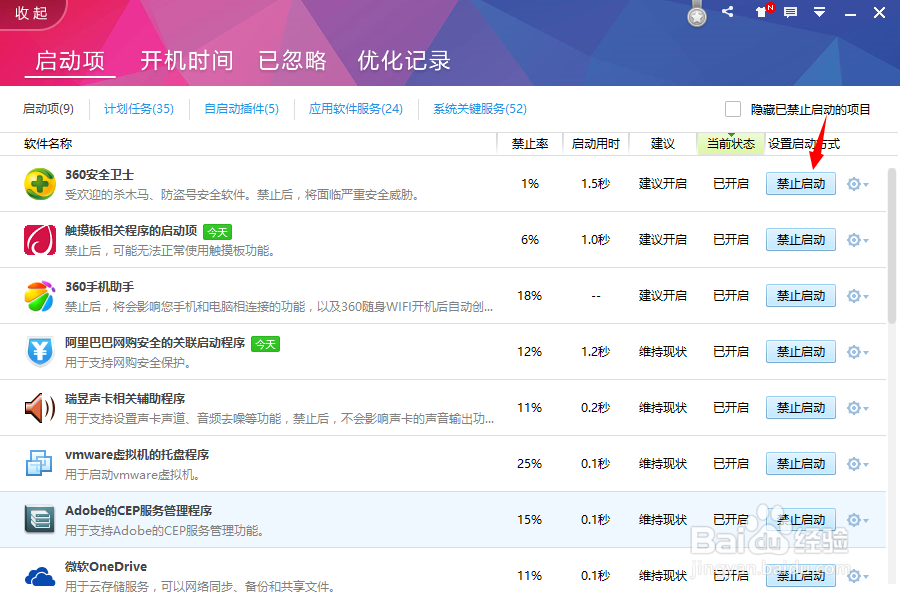Switch to the 开机时间 tab
This screenshot has width=900, height=600.
tap(186, 61)
